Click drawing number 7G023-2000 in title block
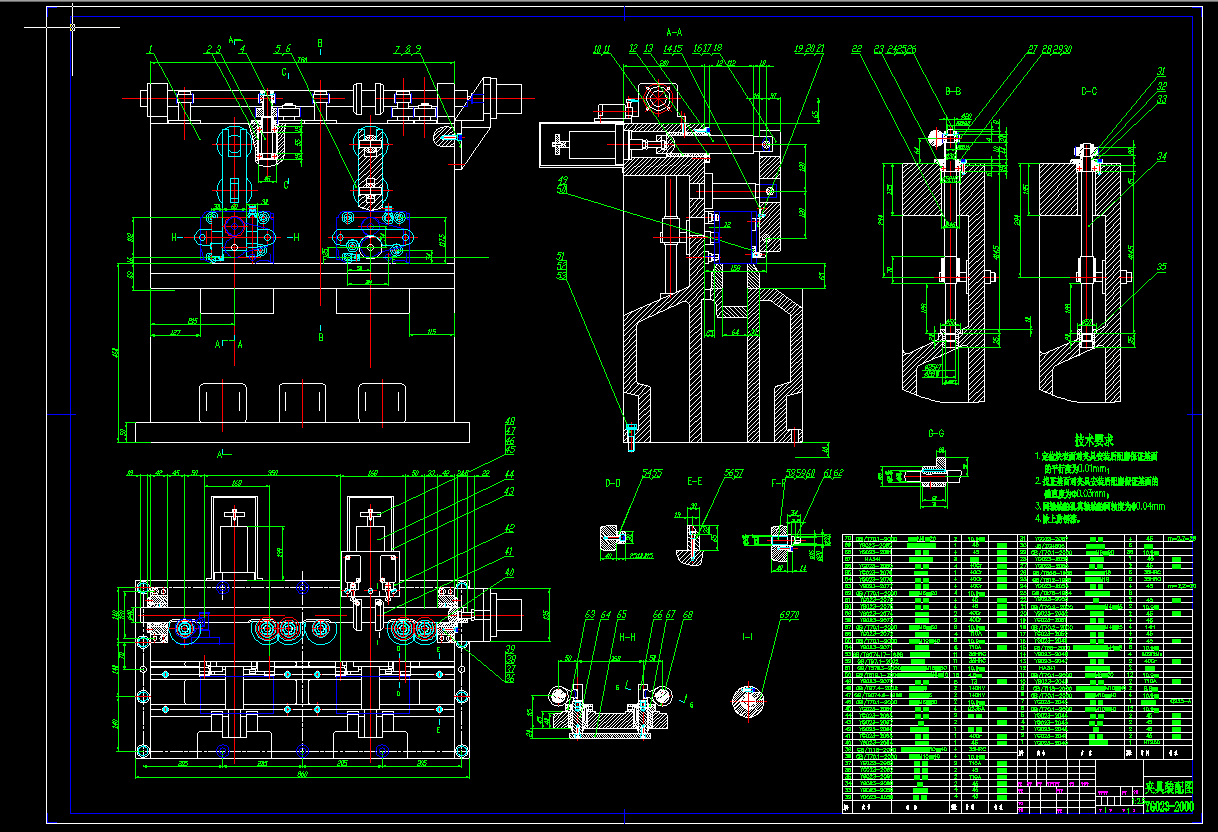This screenshot has height=832, width=1218. click(x=1170, y=806)
